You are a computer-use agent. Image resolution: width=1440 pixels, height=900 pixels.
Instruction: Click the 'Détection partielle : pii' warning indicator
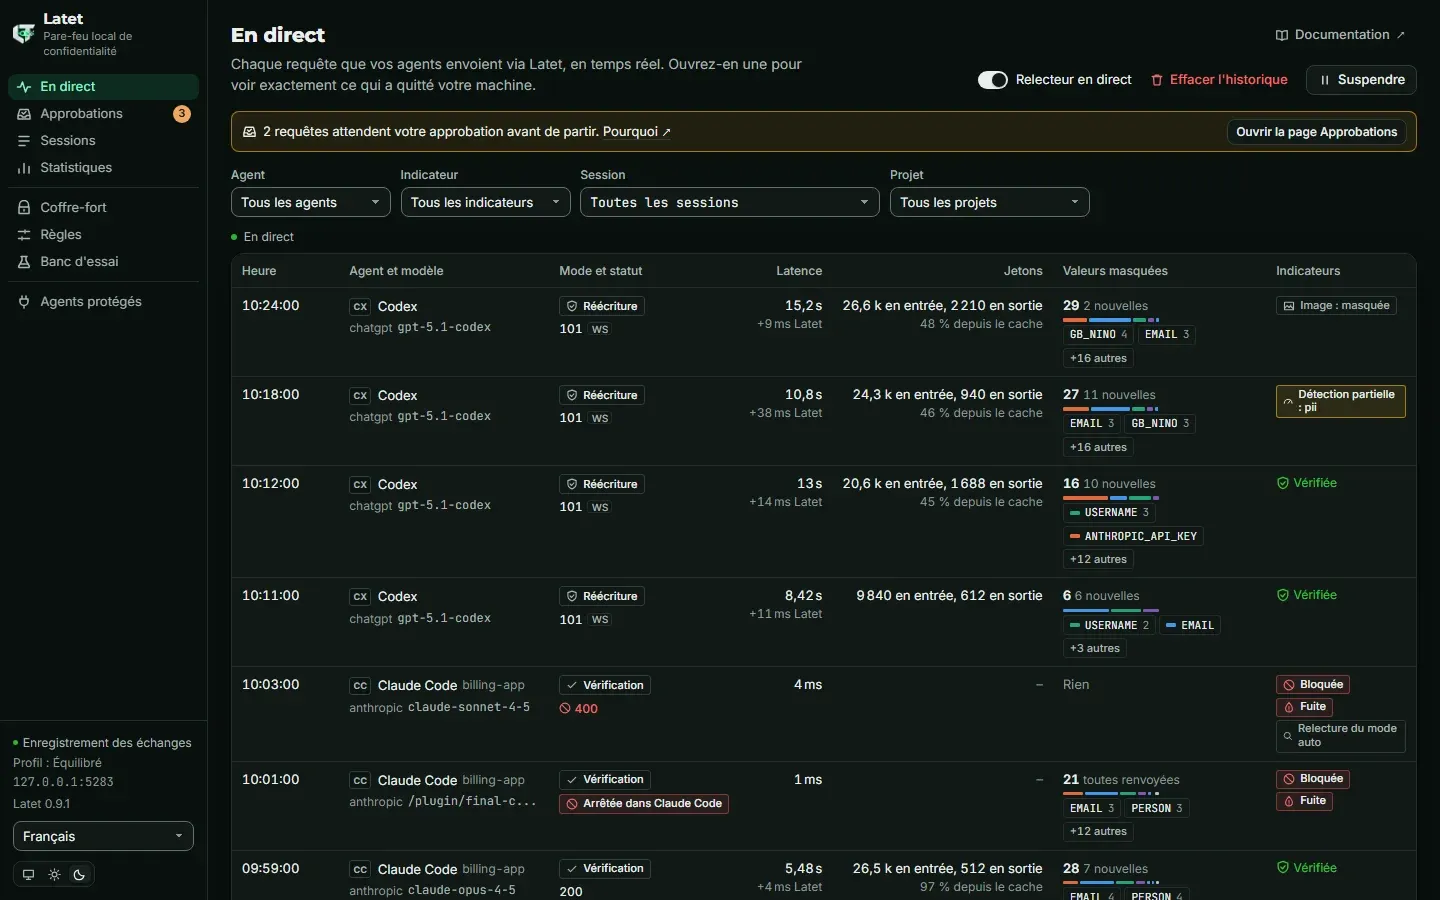1340,401
